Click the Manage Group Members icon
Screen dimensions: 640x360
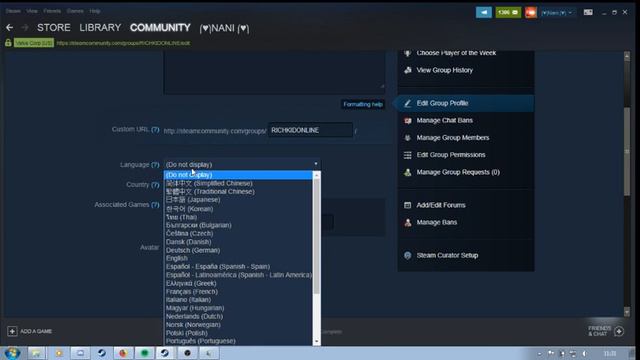(x=407, y=138)
